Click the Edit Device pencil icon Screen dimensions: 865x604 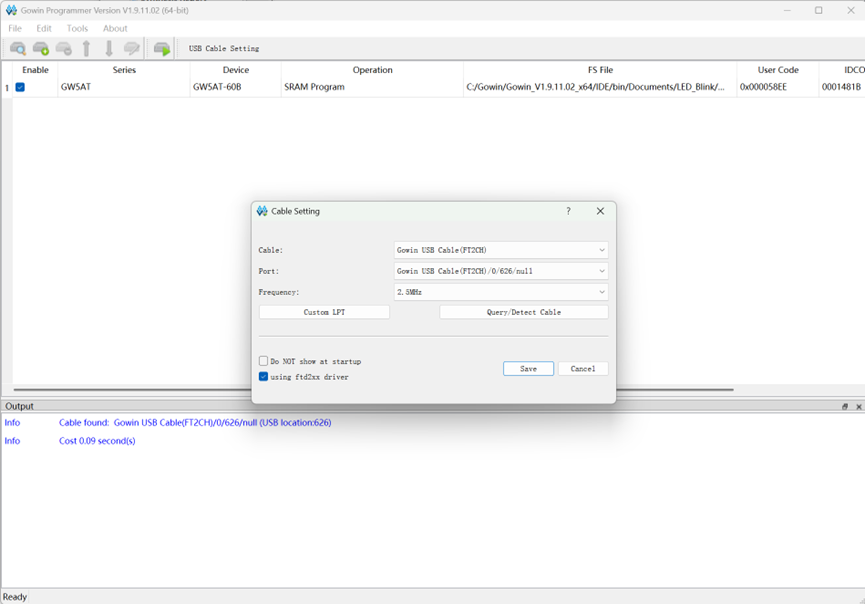click(x=132, y=49)
